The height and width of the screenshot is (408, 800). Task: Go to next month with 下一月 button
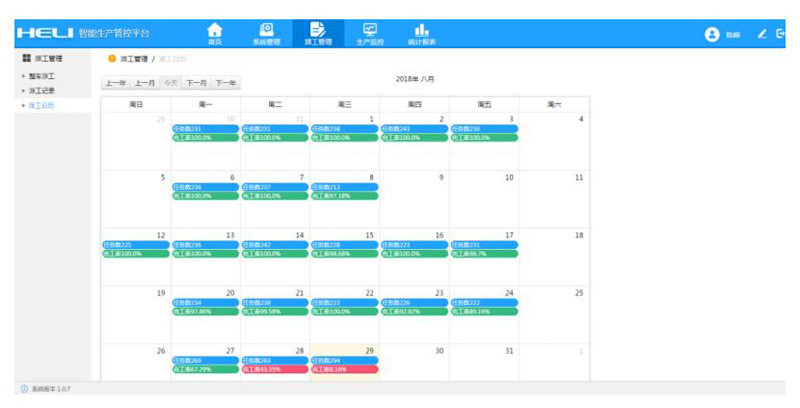click(196, 83)
